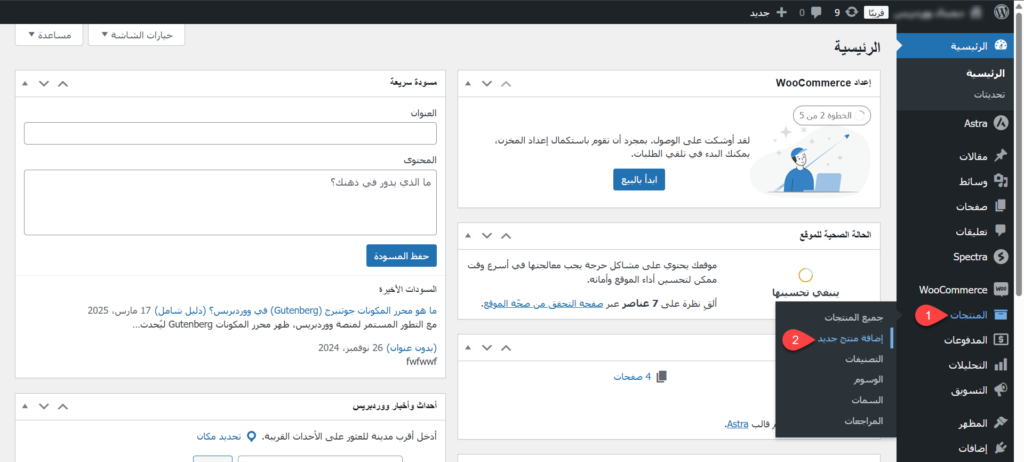Click the Astra theme link
The width and height of the screenshot is (1024, 462).
pyautogui.click(x=737, y=425)
